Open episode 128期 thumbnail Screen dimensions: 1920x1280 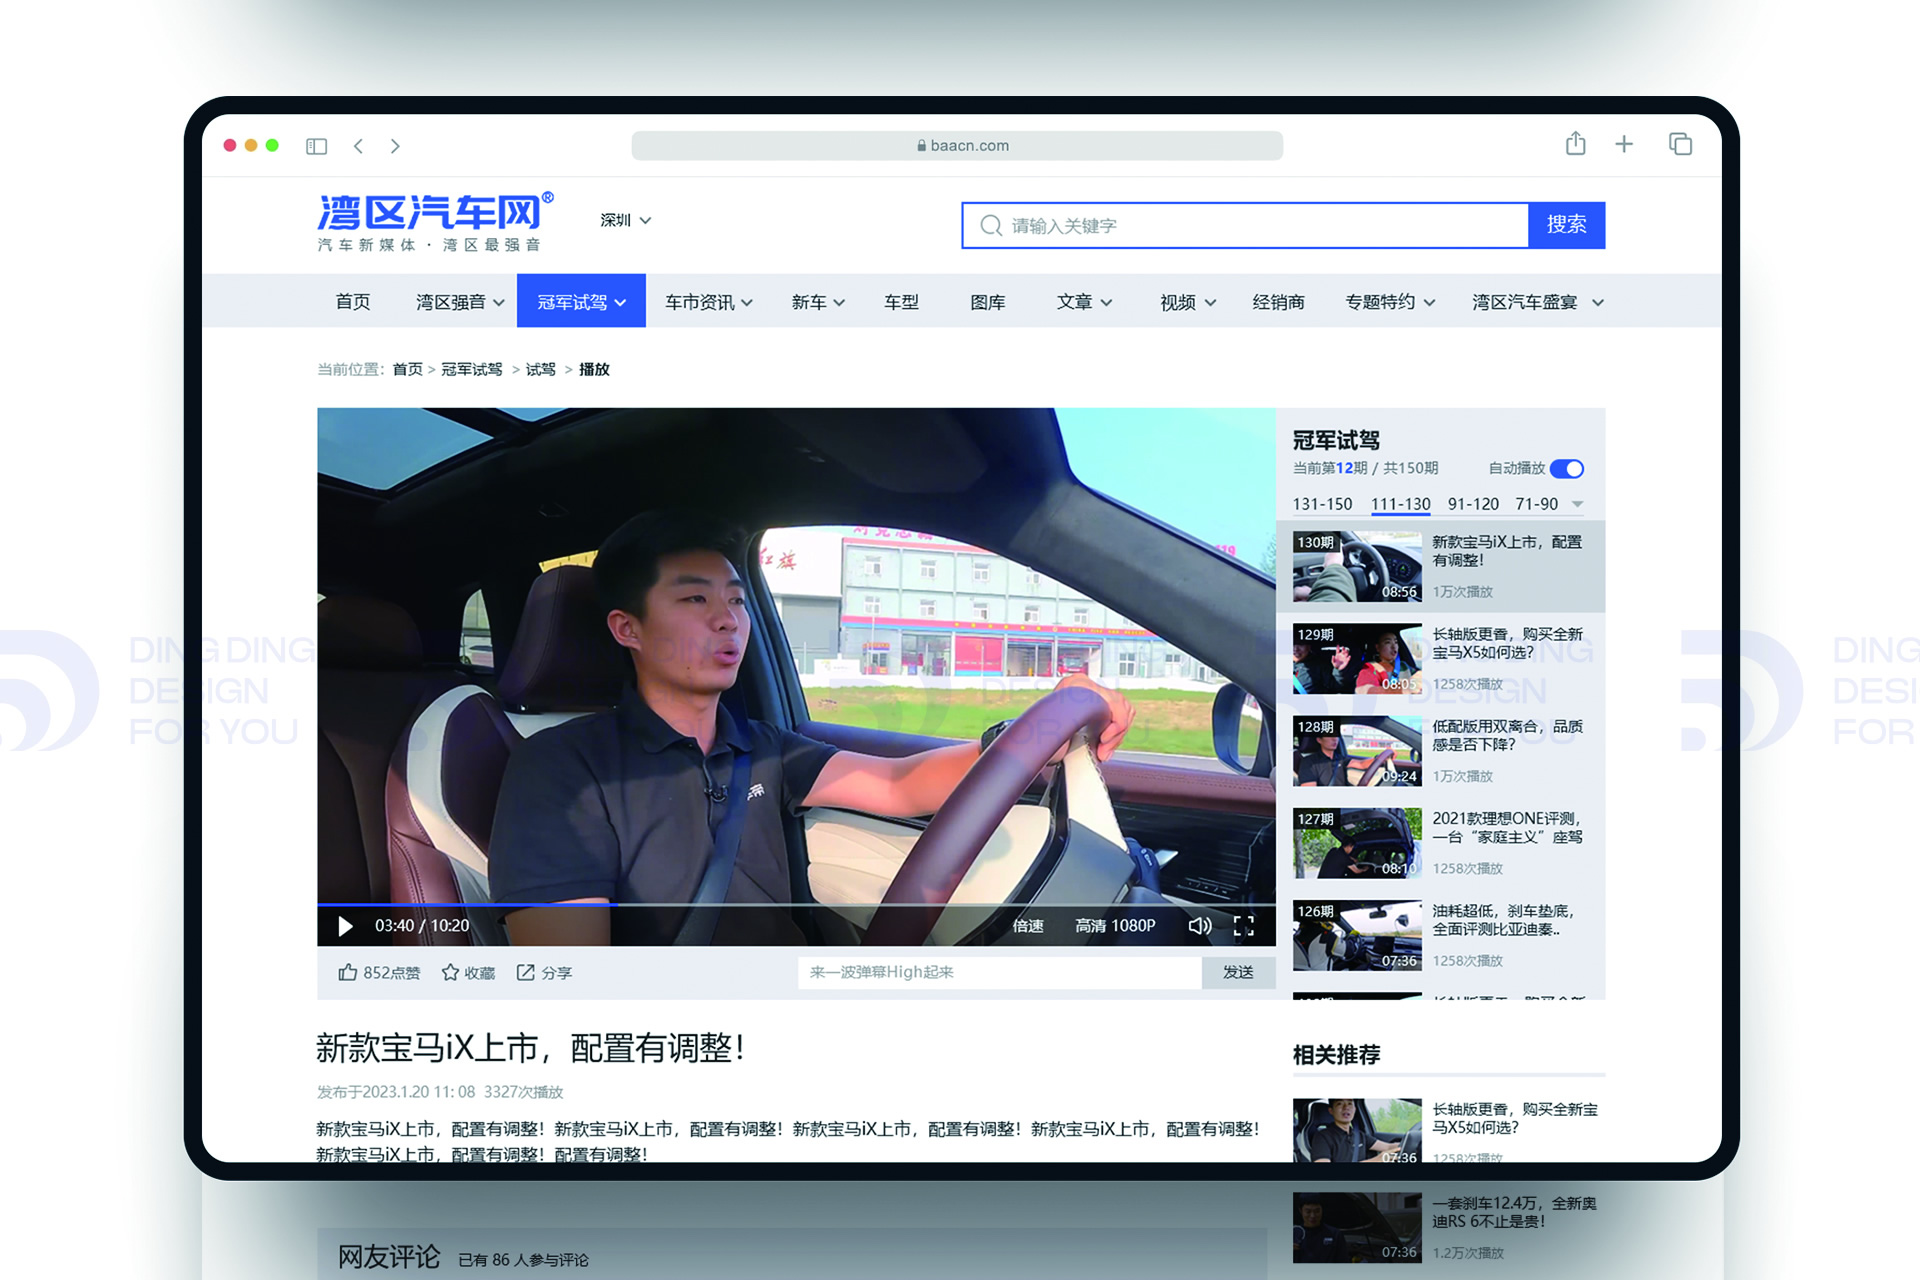[1356, 751]
